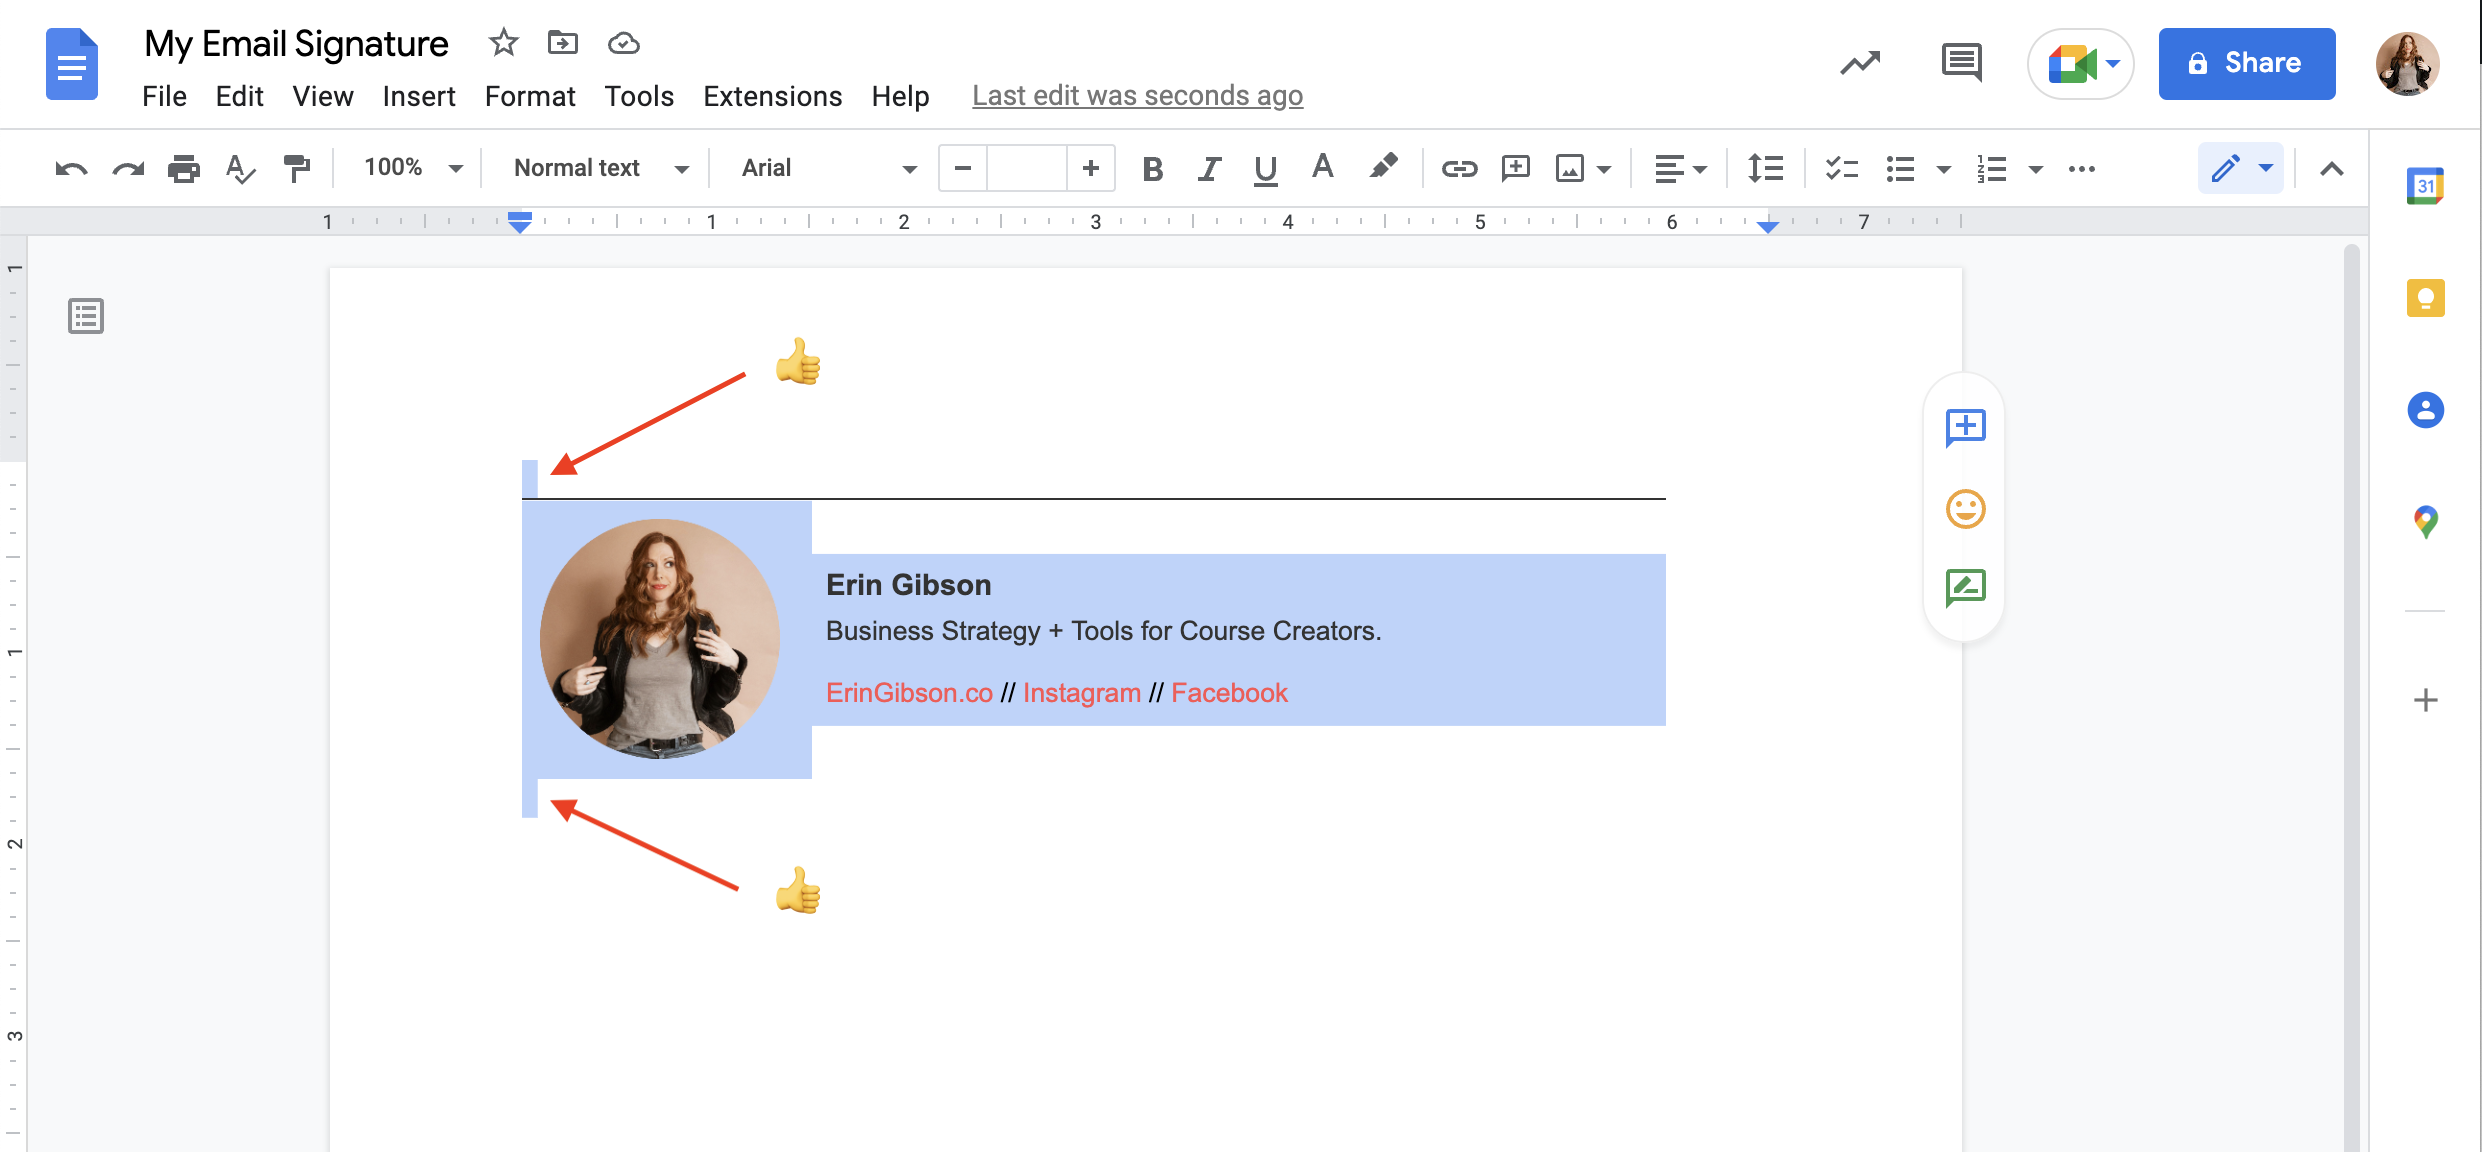
Task: Open the Instagram link
Action: [x=1081, y=693]
